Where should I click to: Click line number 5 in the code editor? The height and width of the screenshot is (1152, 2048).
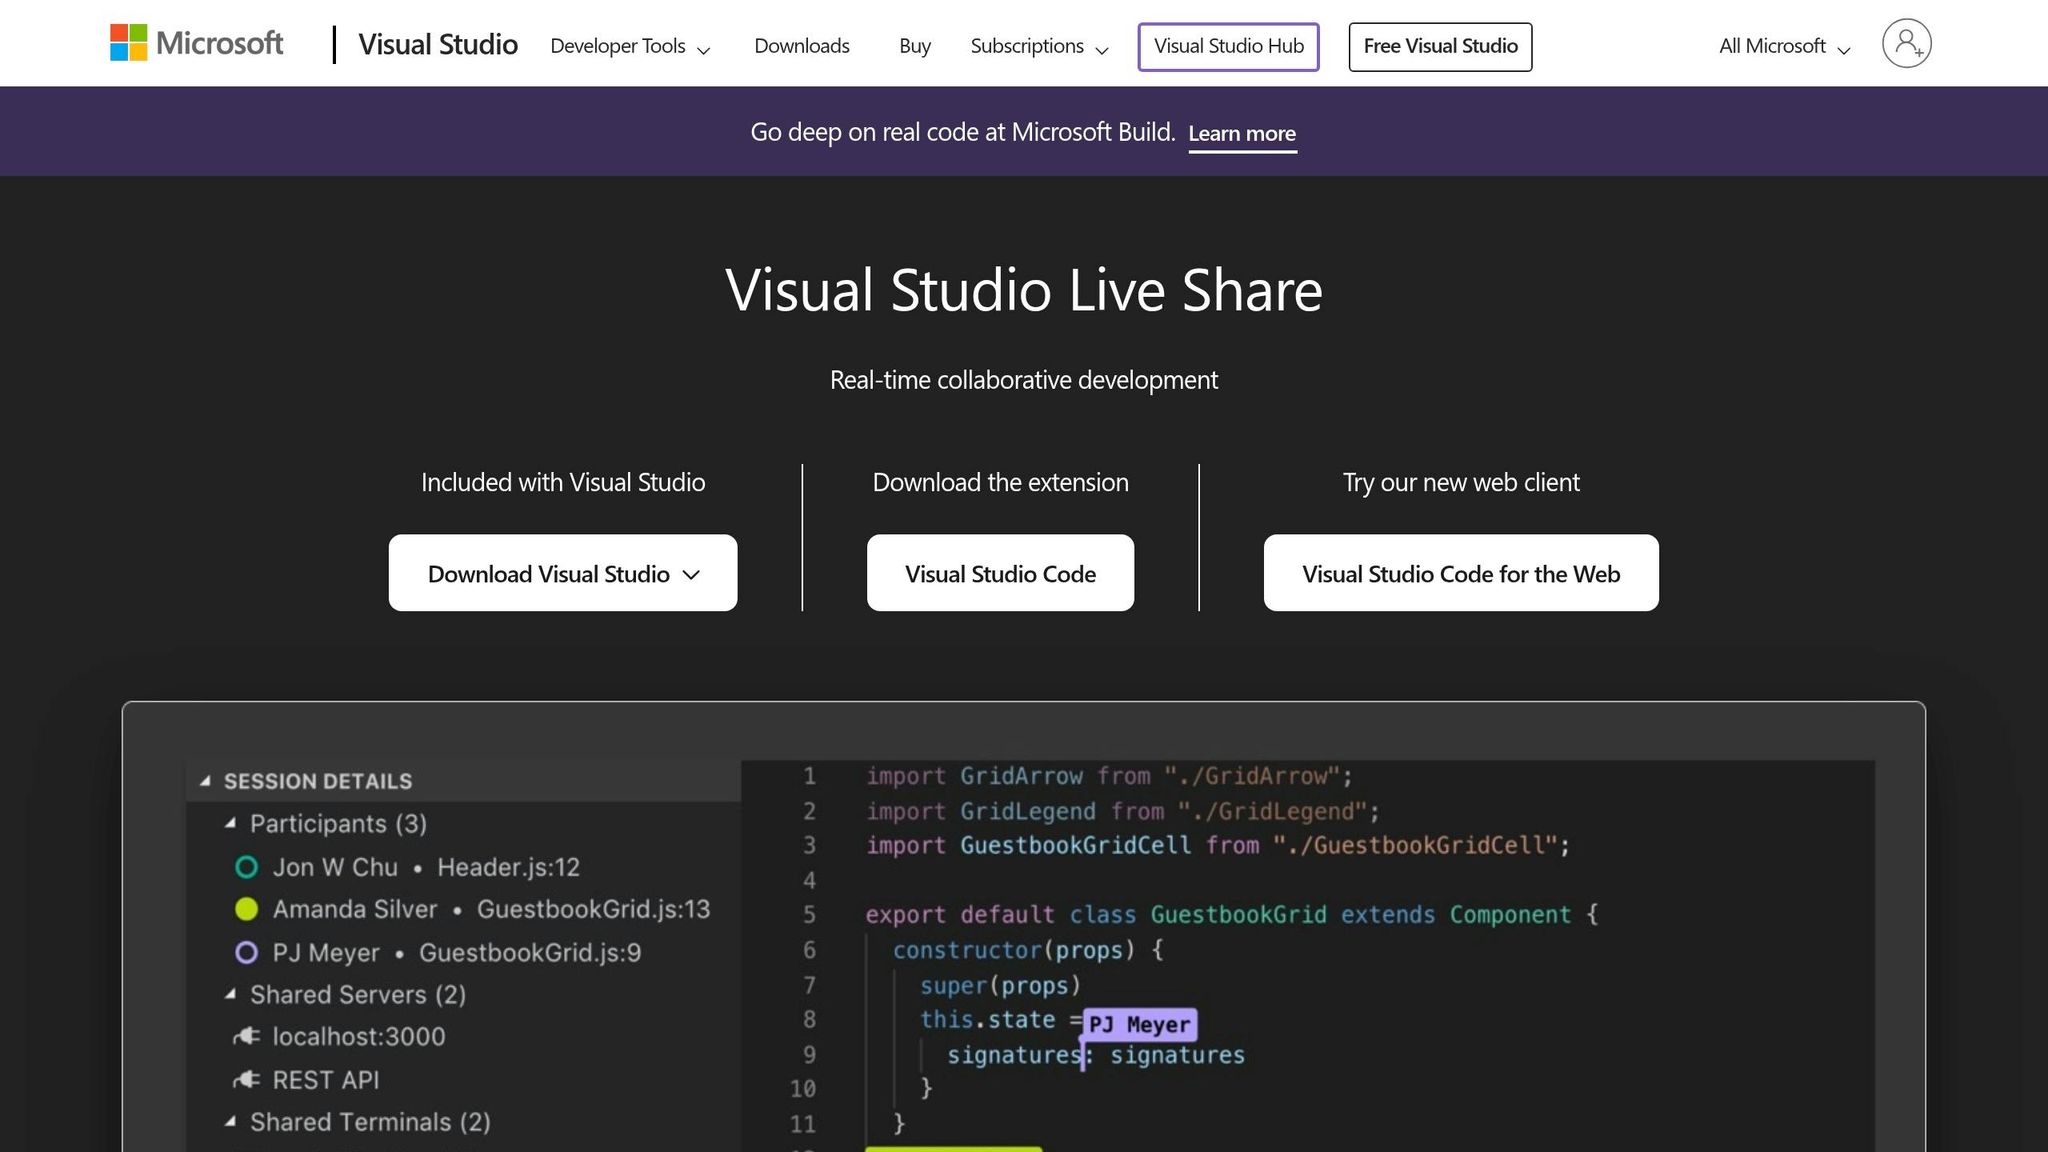pyautogui.click(x=809, y=915)
